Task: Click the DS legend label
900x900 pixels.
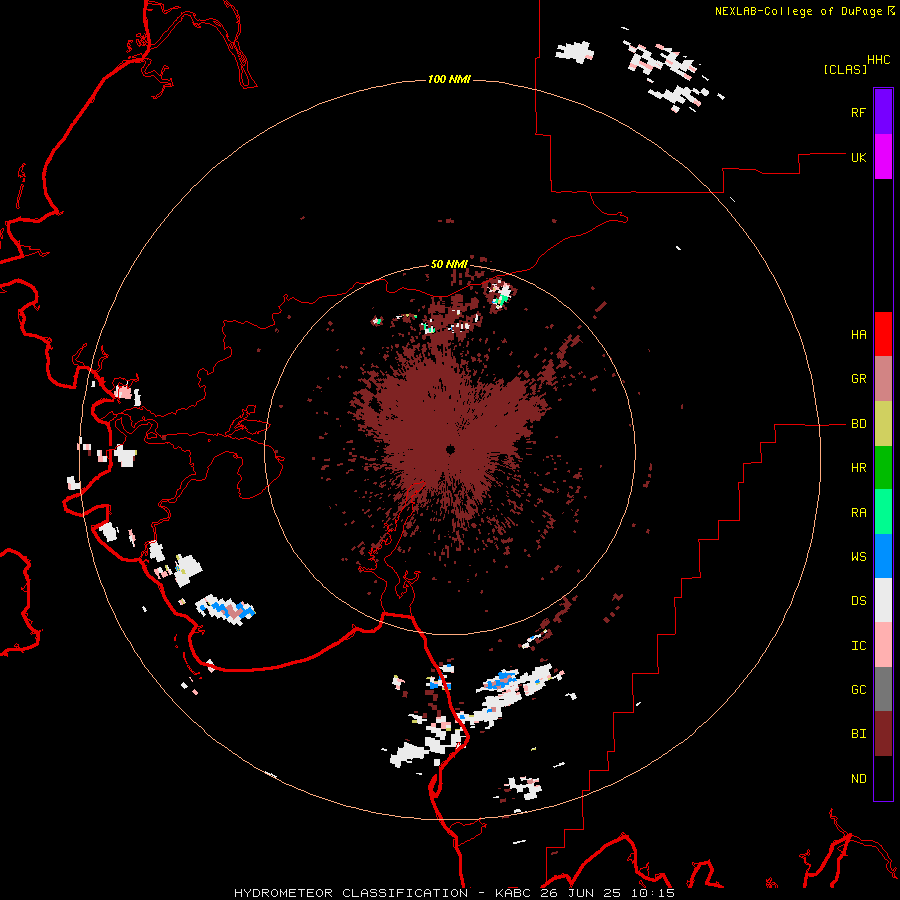Action: coord(859,601)
